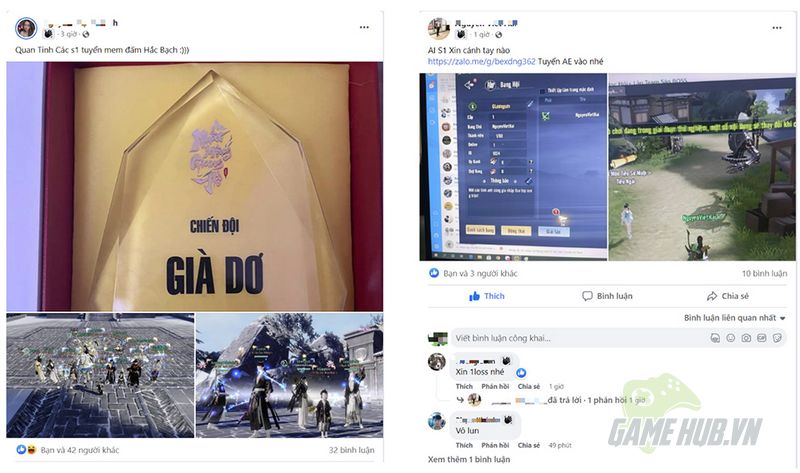Open the zalo.me group link
This screenshot has height=473, width=800.
(x=481, y=61)
